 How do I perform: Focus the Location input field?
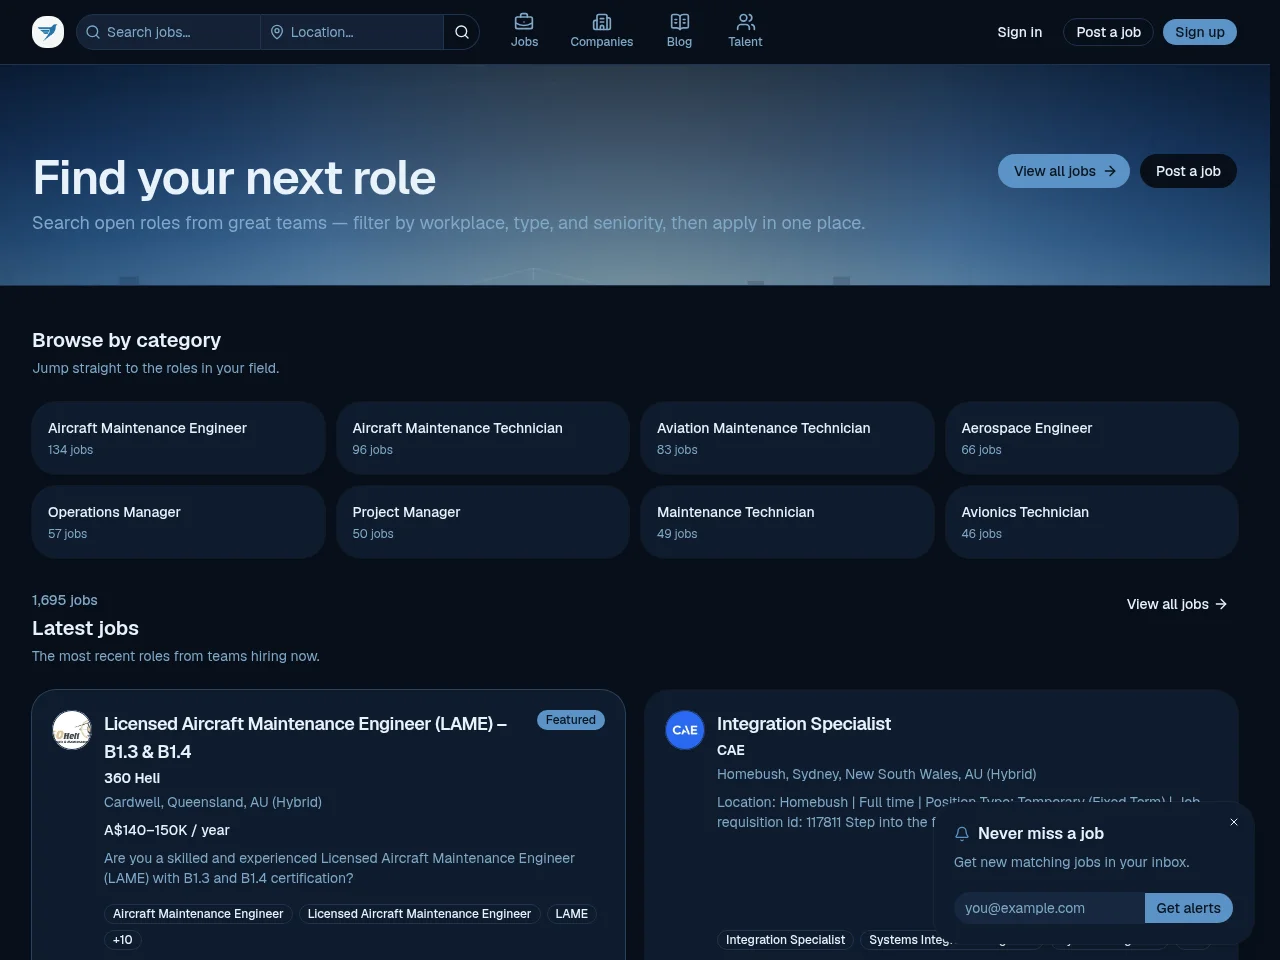pos(352,32)
